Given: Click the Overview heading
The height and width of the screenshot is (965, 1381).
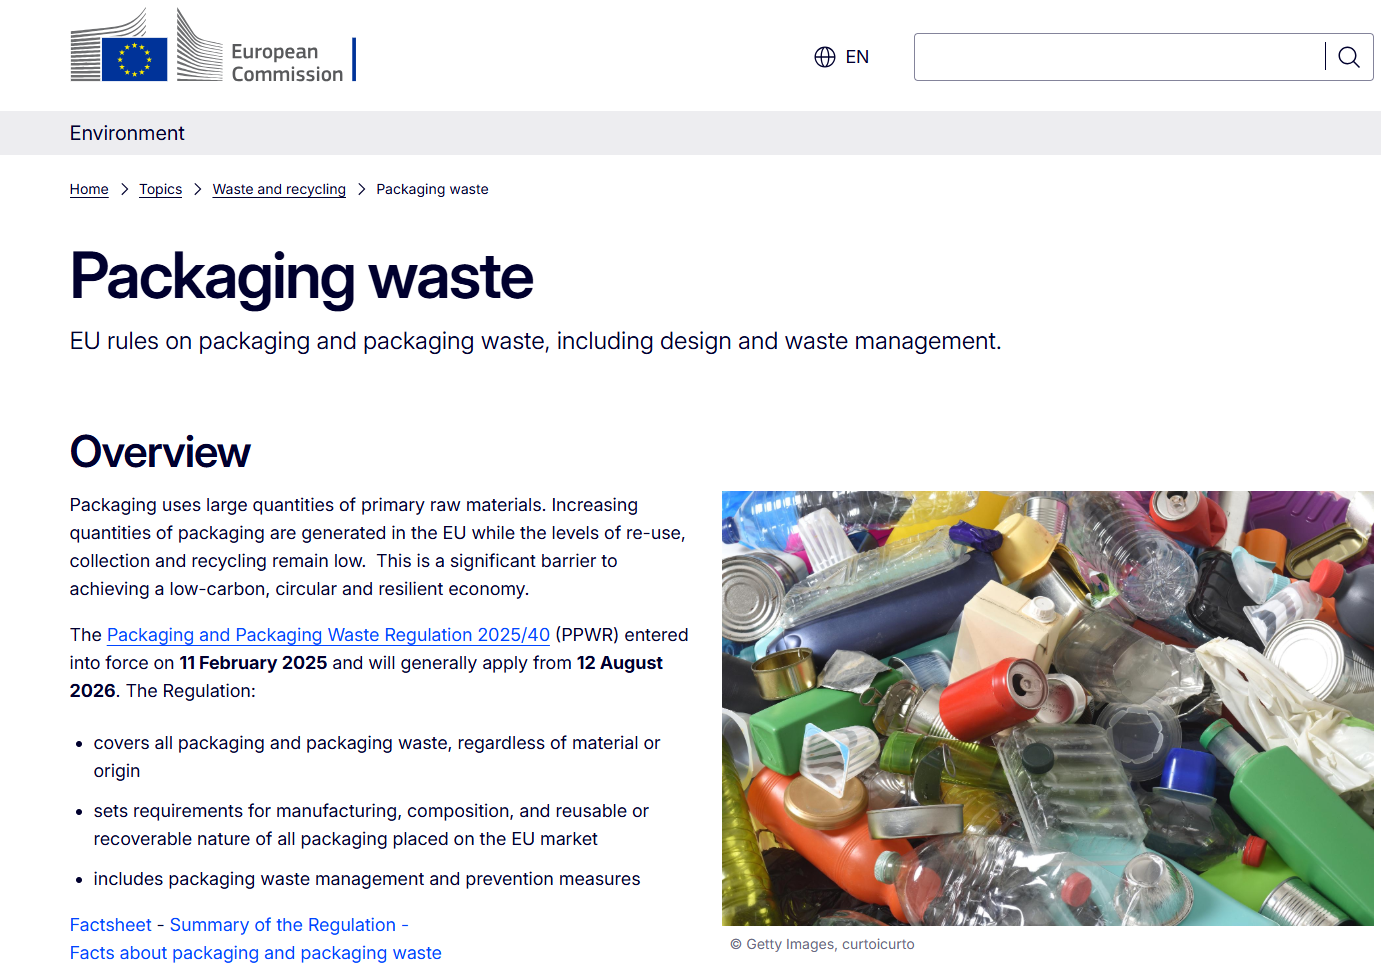Looking at the screenshot, I should (x=160, y=452).
